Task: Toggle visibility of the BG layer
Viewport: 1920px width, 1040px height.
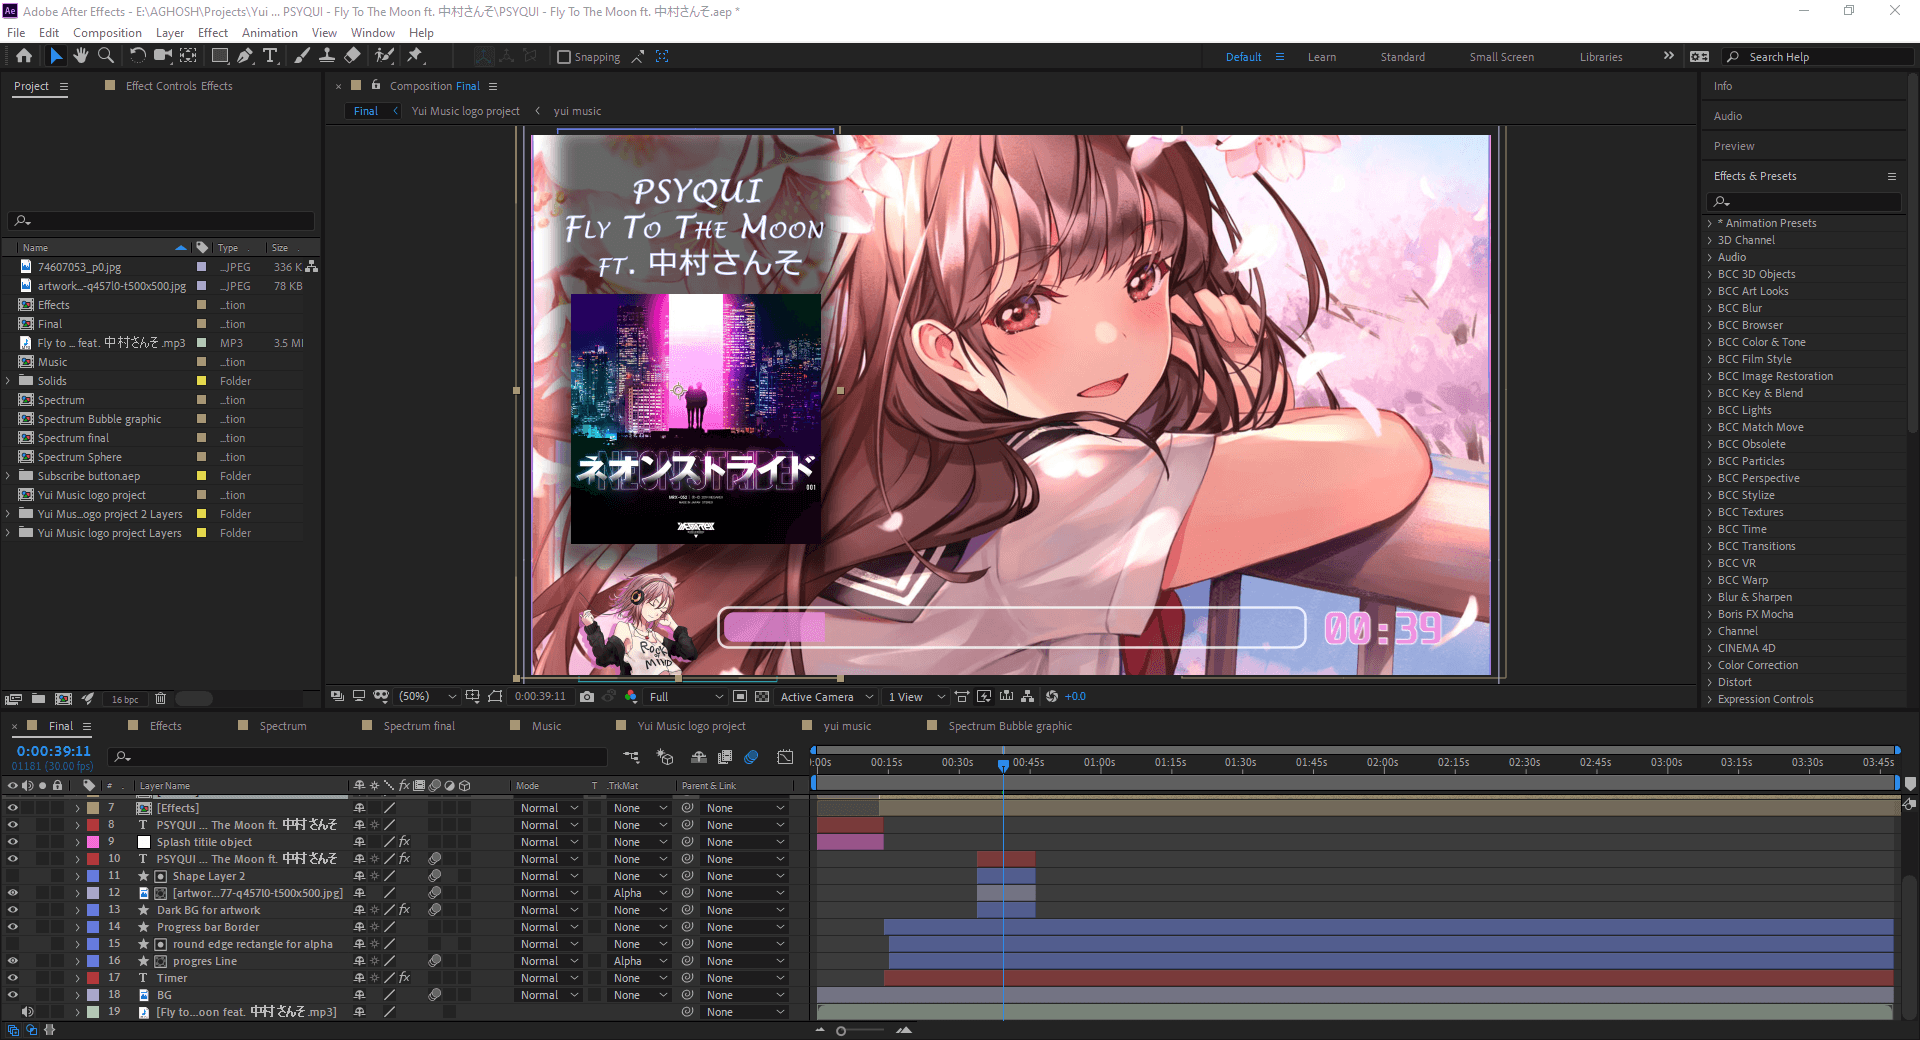Action: [x=13, y=995]
